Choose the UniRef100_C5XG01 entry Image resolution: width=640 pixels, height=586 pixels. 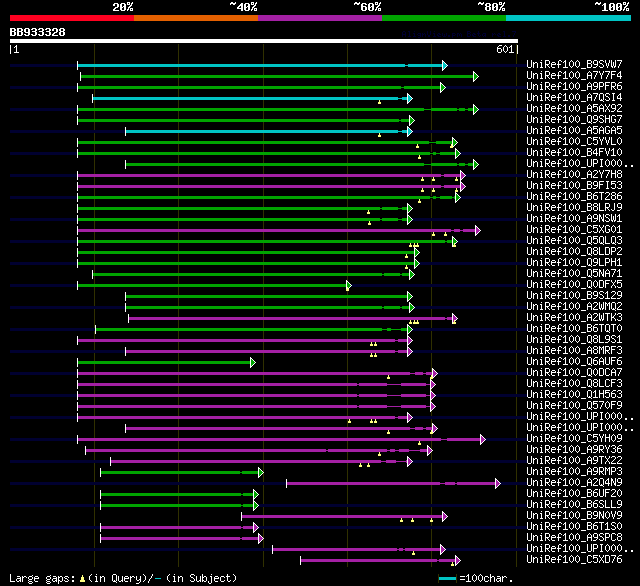pyautogui.click(x=574, y=230)
